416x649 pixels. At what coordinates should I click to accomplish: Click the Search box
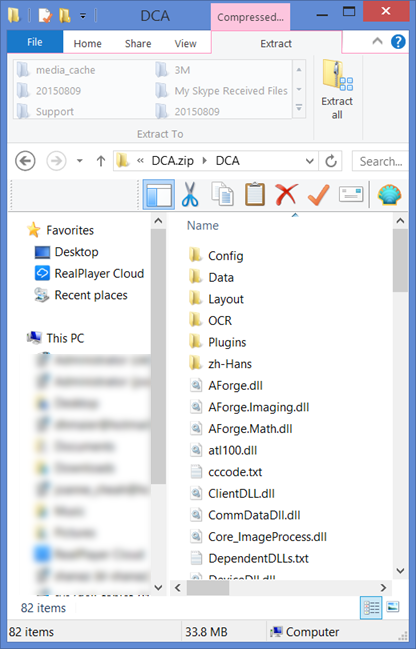tap(380, 161)
